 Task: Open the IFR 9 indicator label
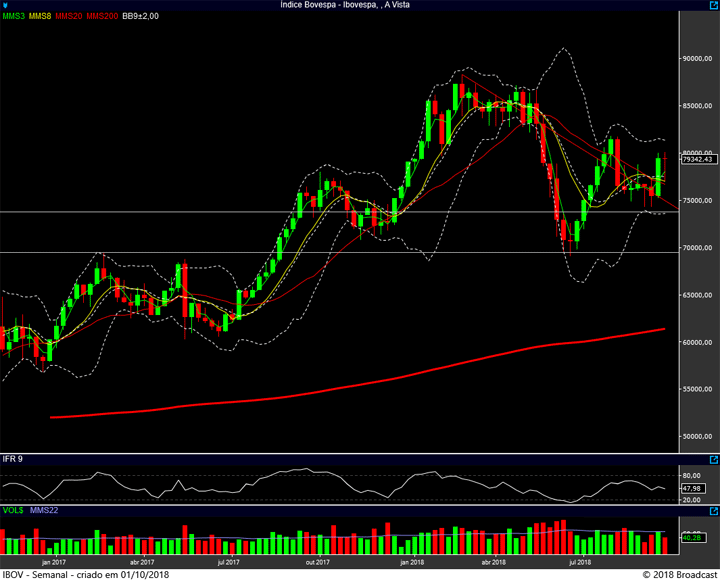click(13, 459)
